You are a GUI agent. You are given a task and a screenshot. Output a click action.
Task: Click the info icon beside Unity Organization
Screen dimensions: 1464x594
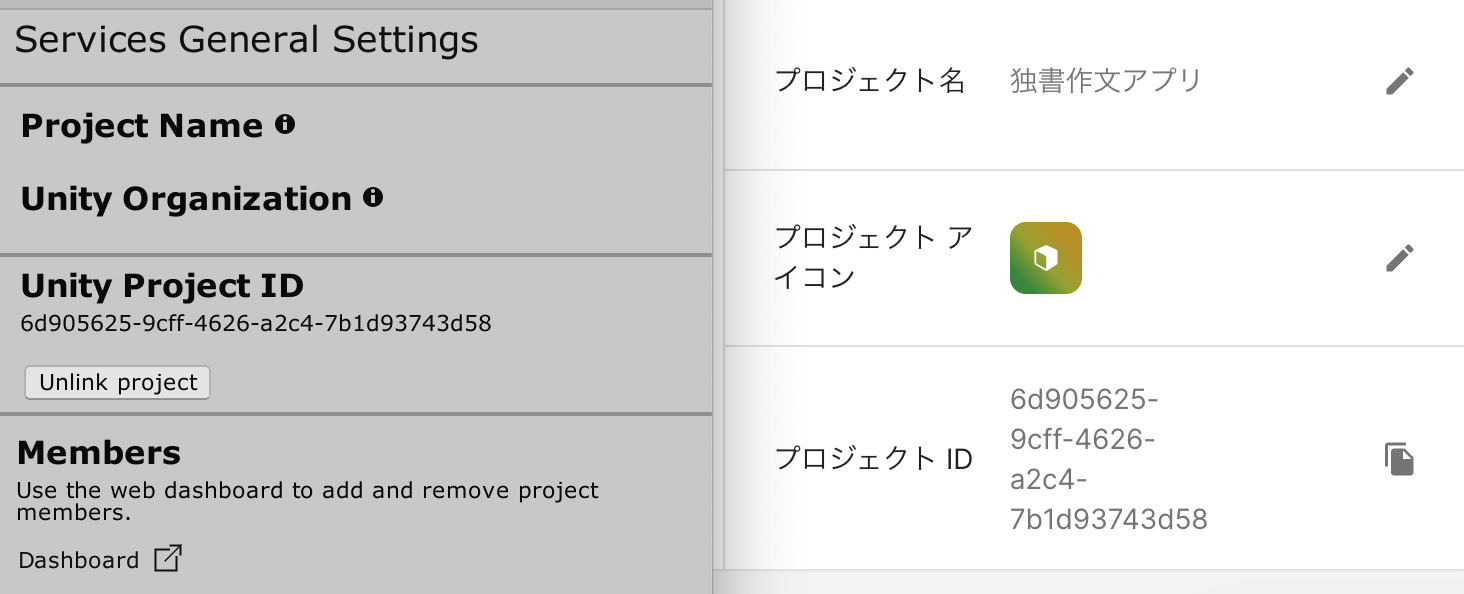point(375,197)
